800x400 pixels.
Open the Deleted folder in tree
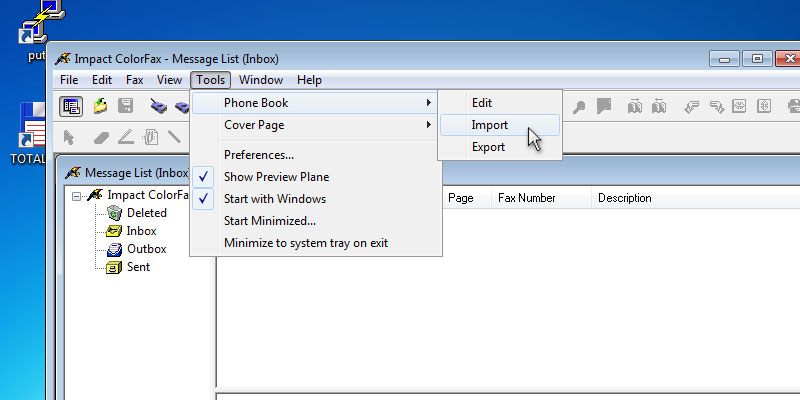[x=146, y=213]
